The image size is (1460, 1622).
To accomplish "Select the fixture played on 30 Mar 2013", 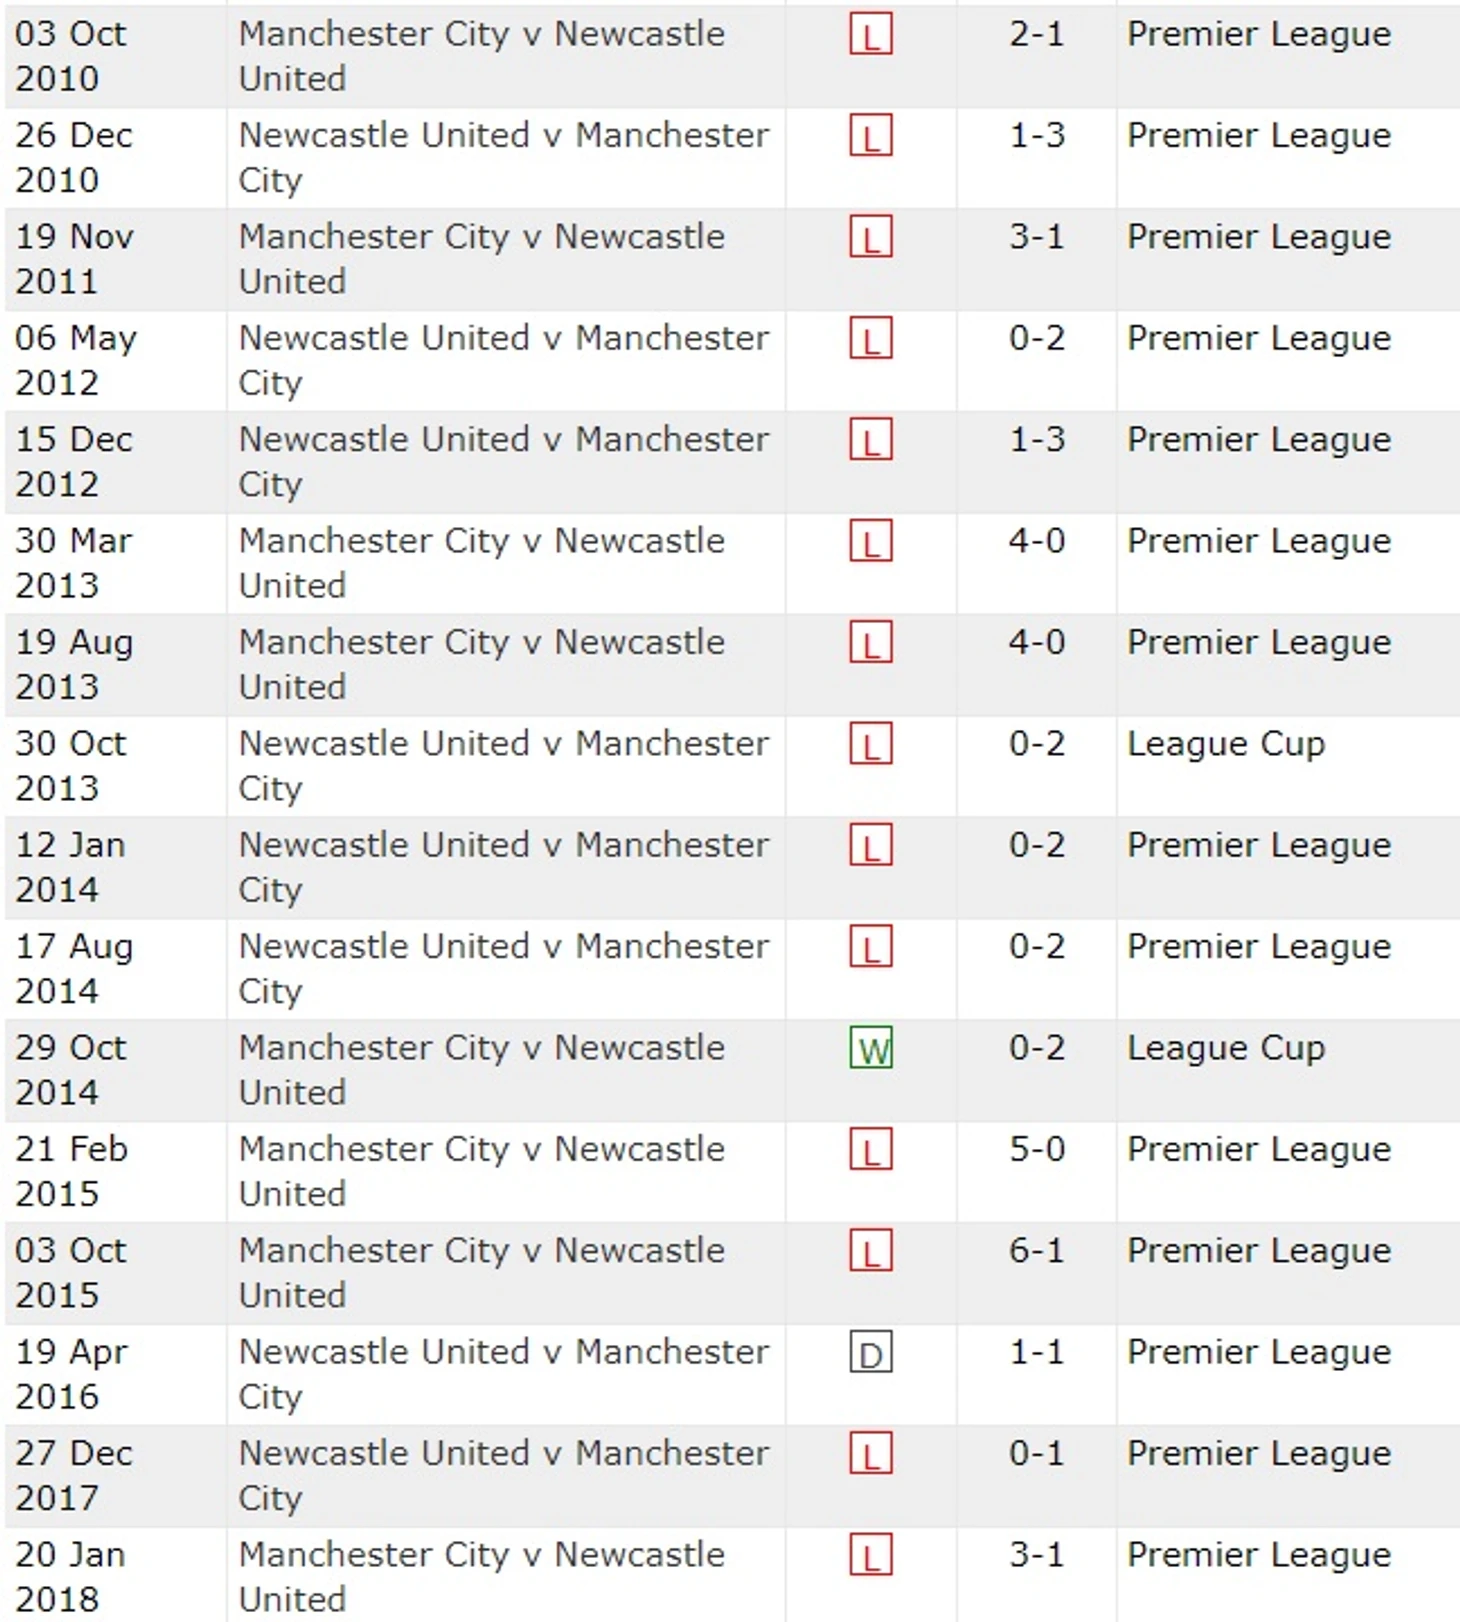I will pos(481,562).
